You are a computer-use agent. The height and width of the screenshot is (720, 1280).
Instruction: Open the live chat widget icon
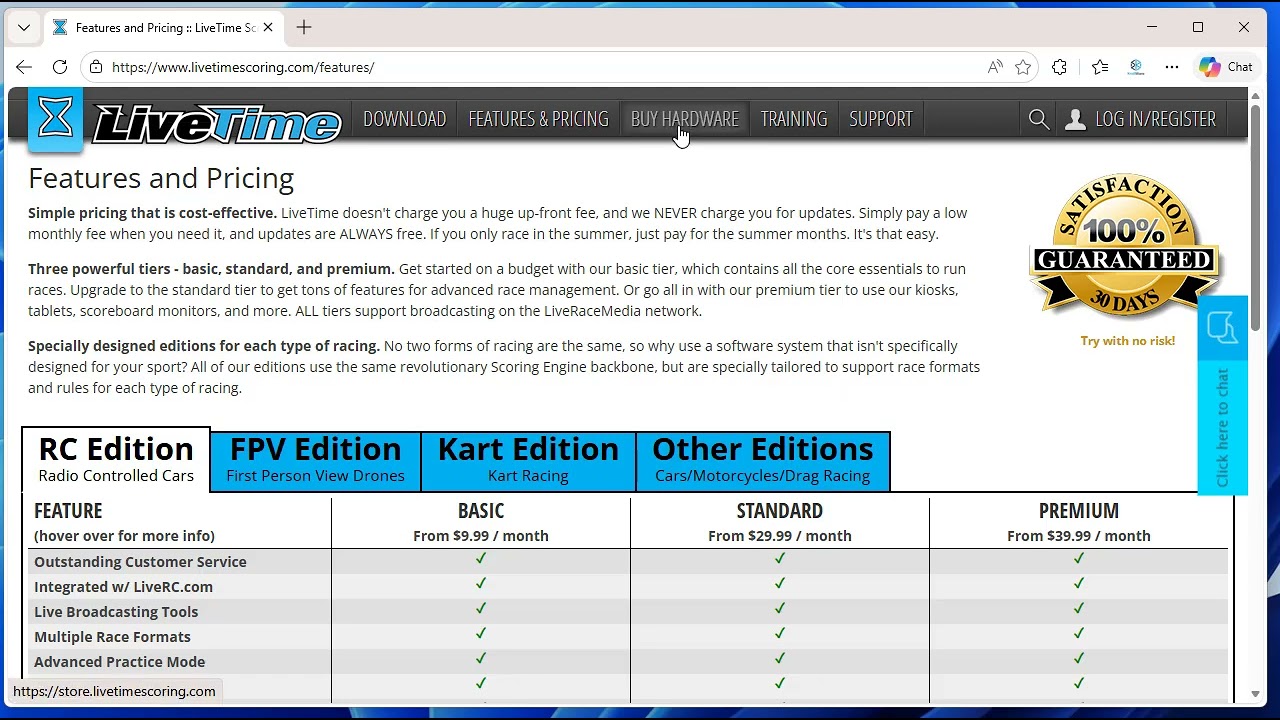[x=1222, y=328]
